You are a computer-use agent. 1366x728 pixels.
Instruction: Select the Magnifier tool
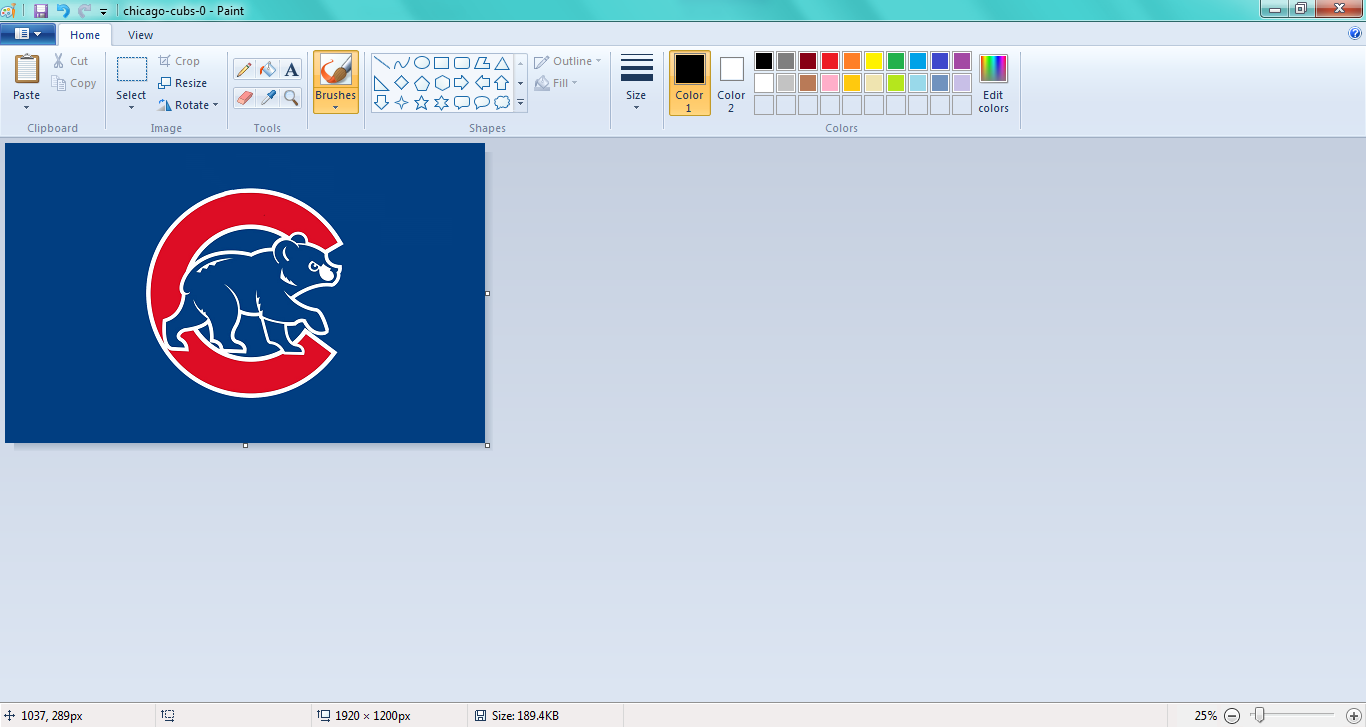tap(291, 97)
